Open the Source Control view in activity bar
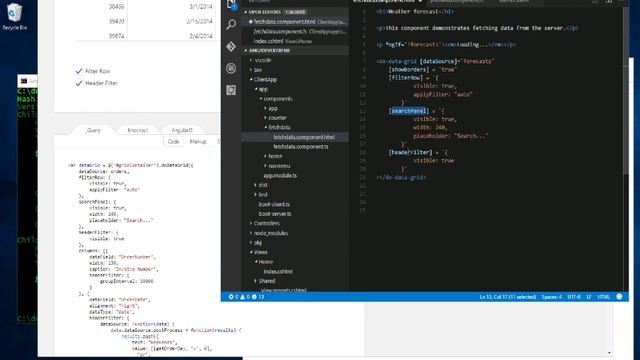Viewport: 640px width, 360px height. (231, 47)
